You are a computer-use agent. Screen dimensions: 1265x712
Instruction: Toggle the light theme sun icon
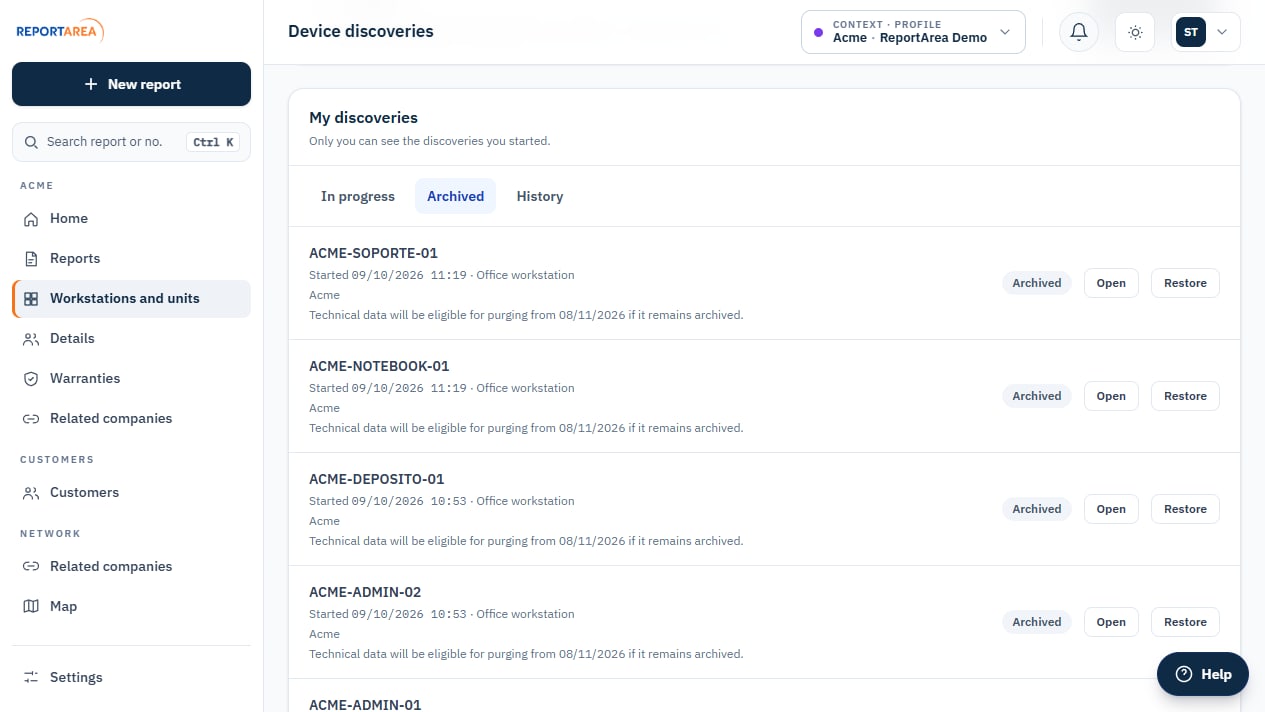pyautogui.click(x=1135, y=32)
